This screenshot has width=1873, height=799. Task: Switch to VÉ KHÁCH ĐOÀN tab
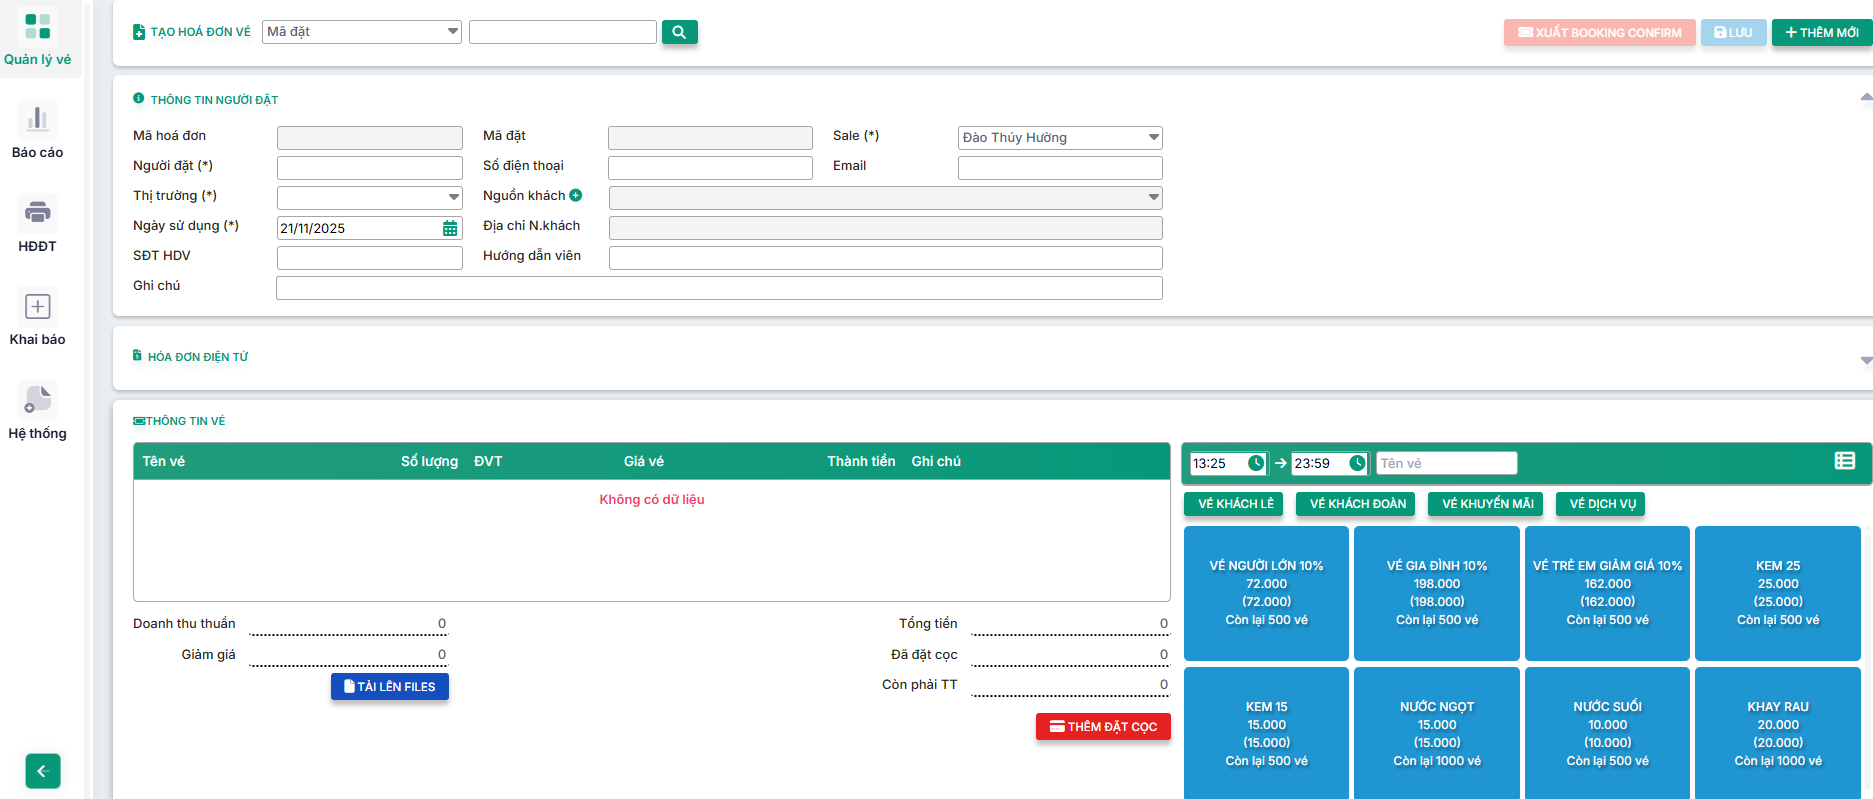1357,504
